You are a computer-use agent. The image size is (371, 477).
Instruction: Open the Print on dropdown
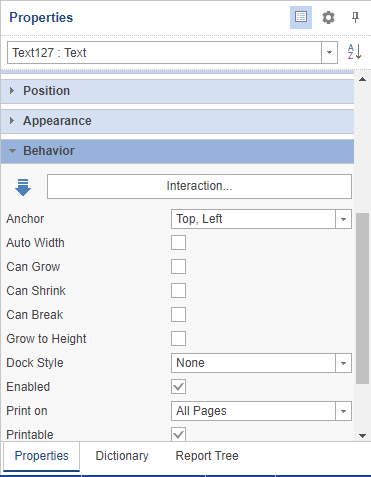click(x=343, y=411)
